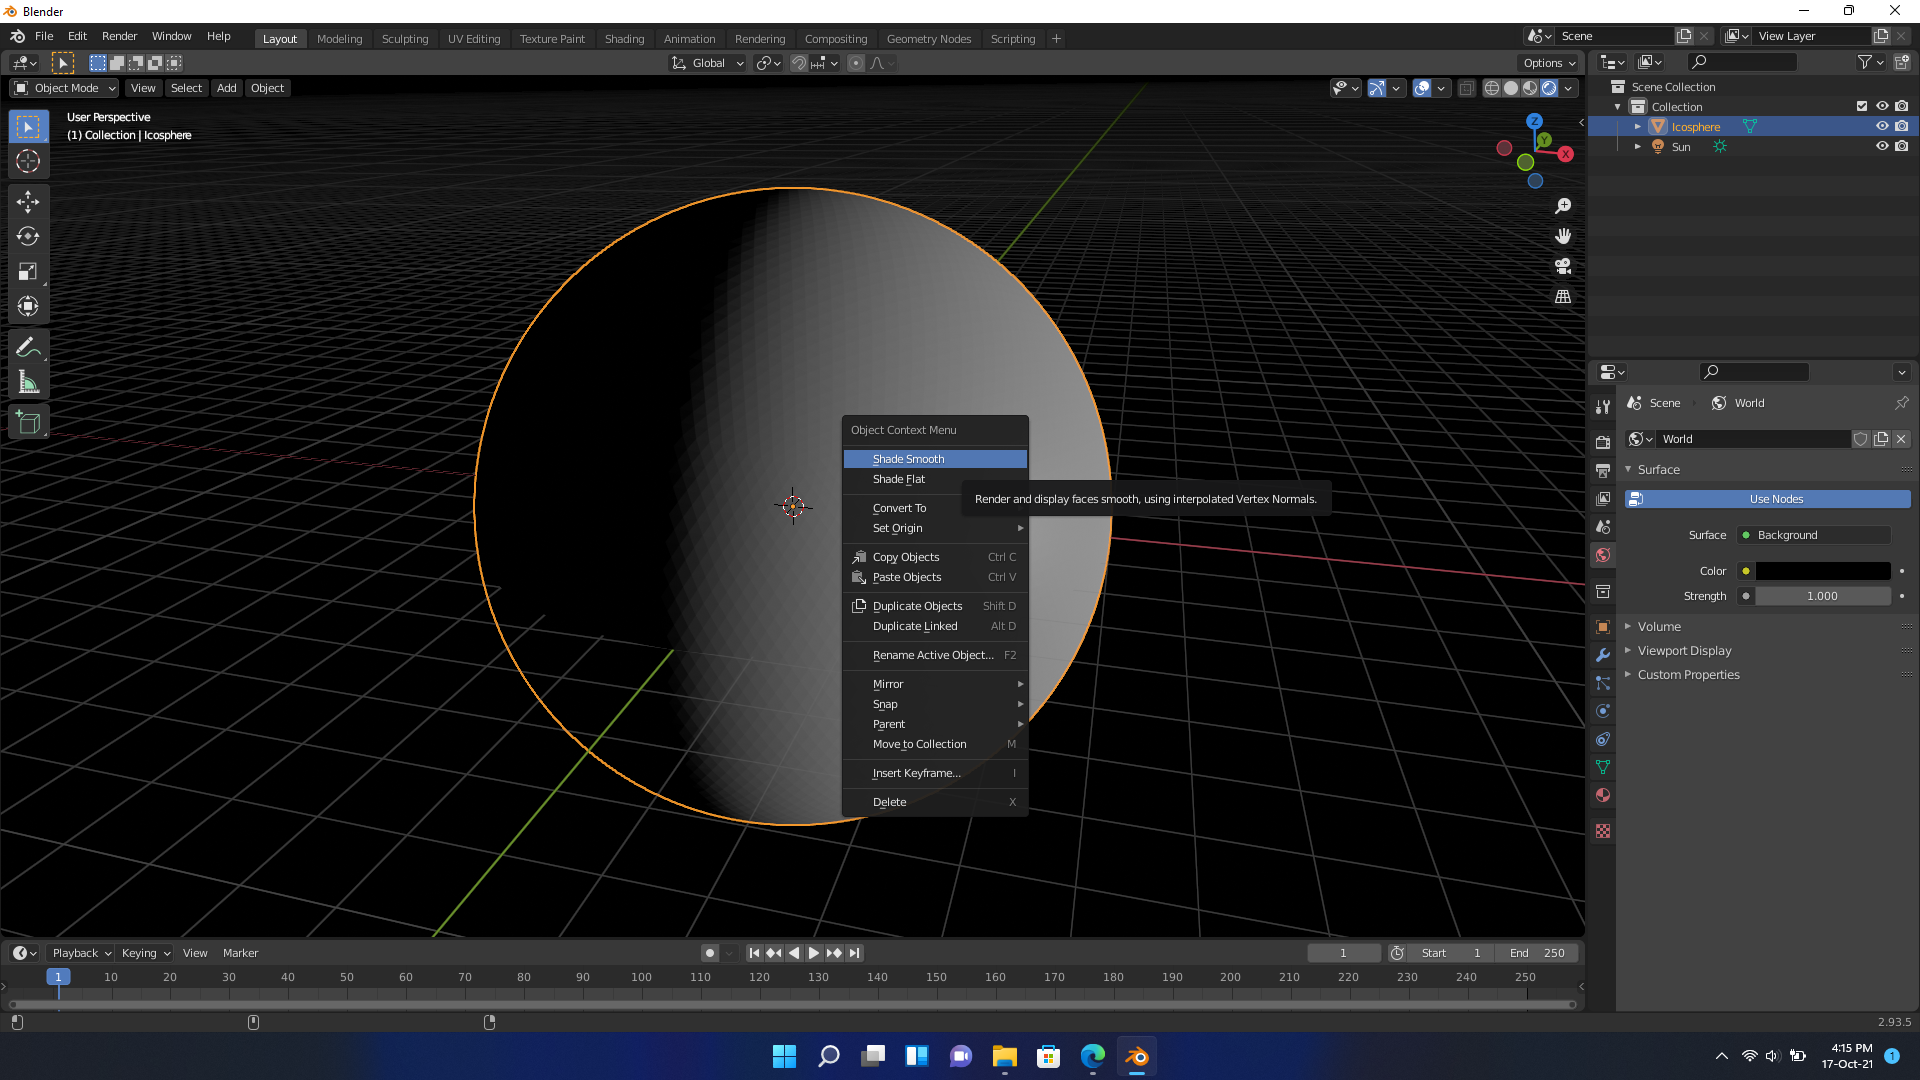Expand the Viewport Display panel
1920x1080 pixels.
1684,650
